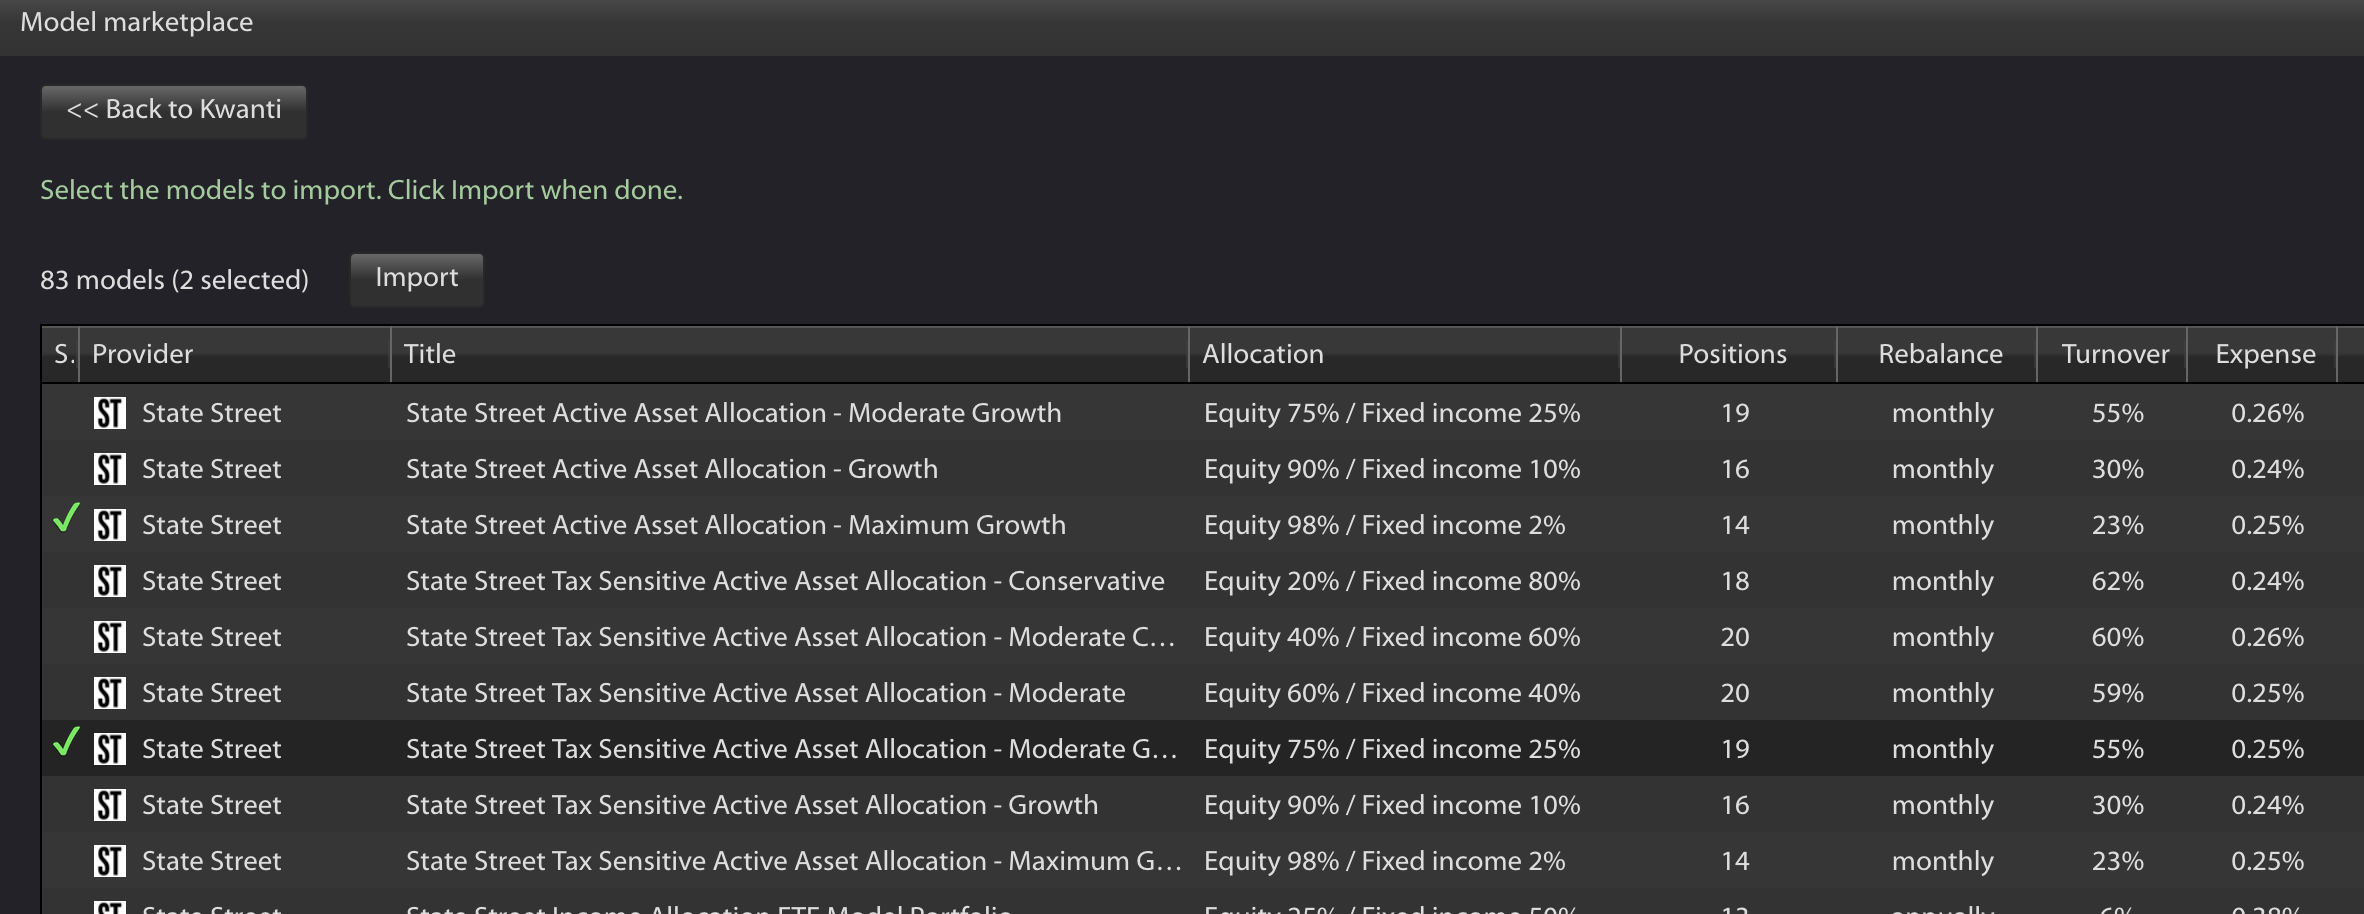Screen dimensions: 2364x914
Task: Click State Street logo in Tax Sensitive Conservative row
Action: [x=110, y=581]
